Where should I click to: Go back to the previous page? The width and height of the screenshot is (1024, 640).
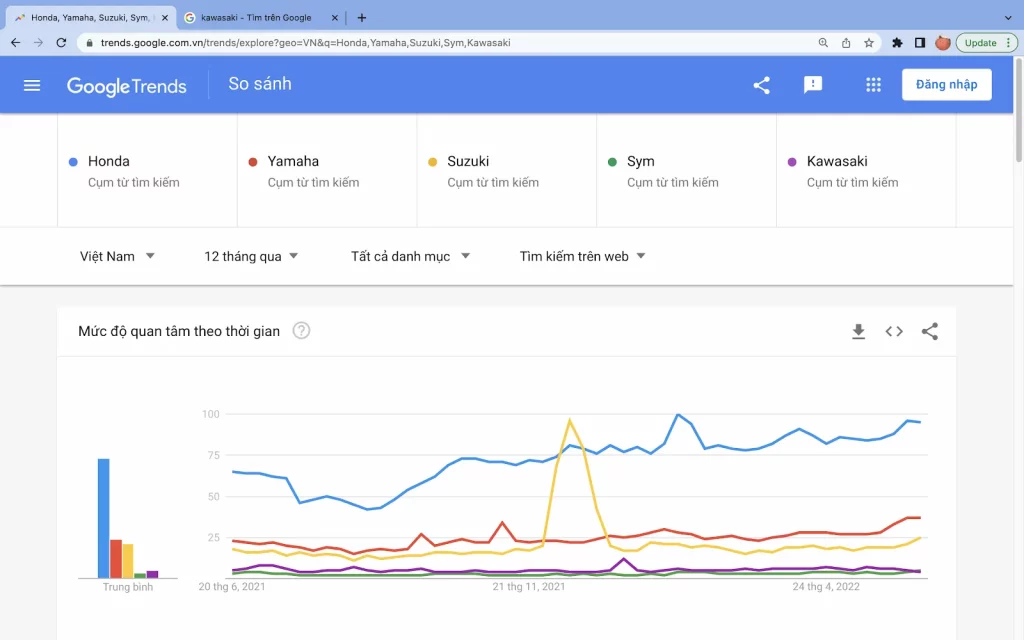(16, 42)
